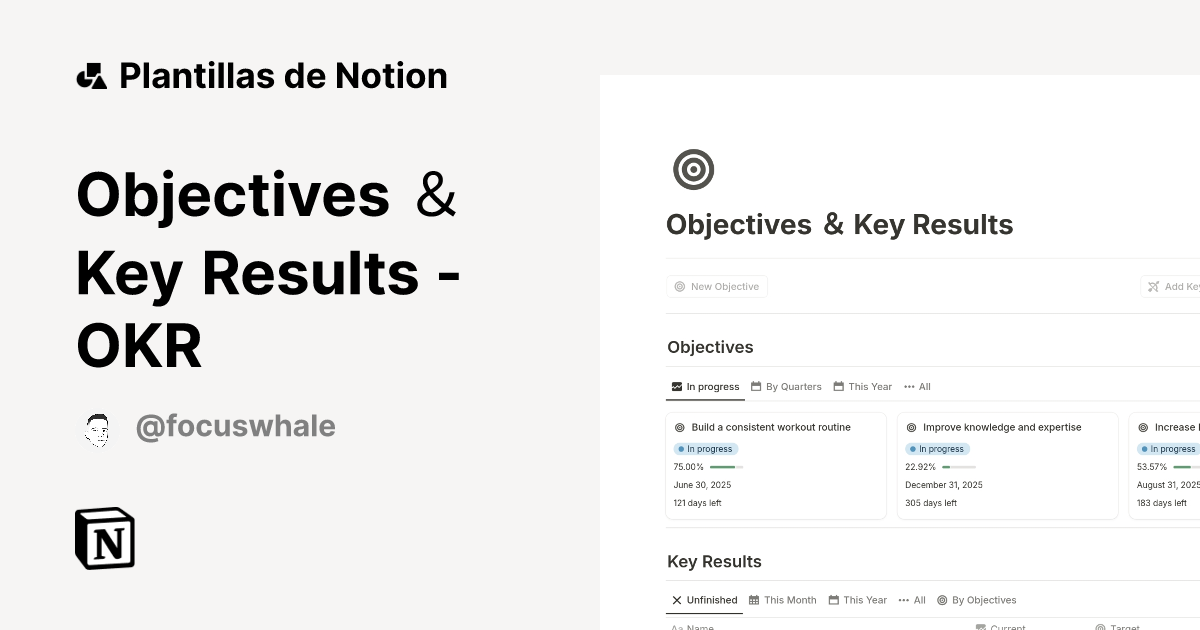1200x630 pixels.
Task: Click the target icon beside By Objectives
Action: 940,600
